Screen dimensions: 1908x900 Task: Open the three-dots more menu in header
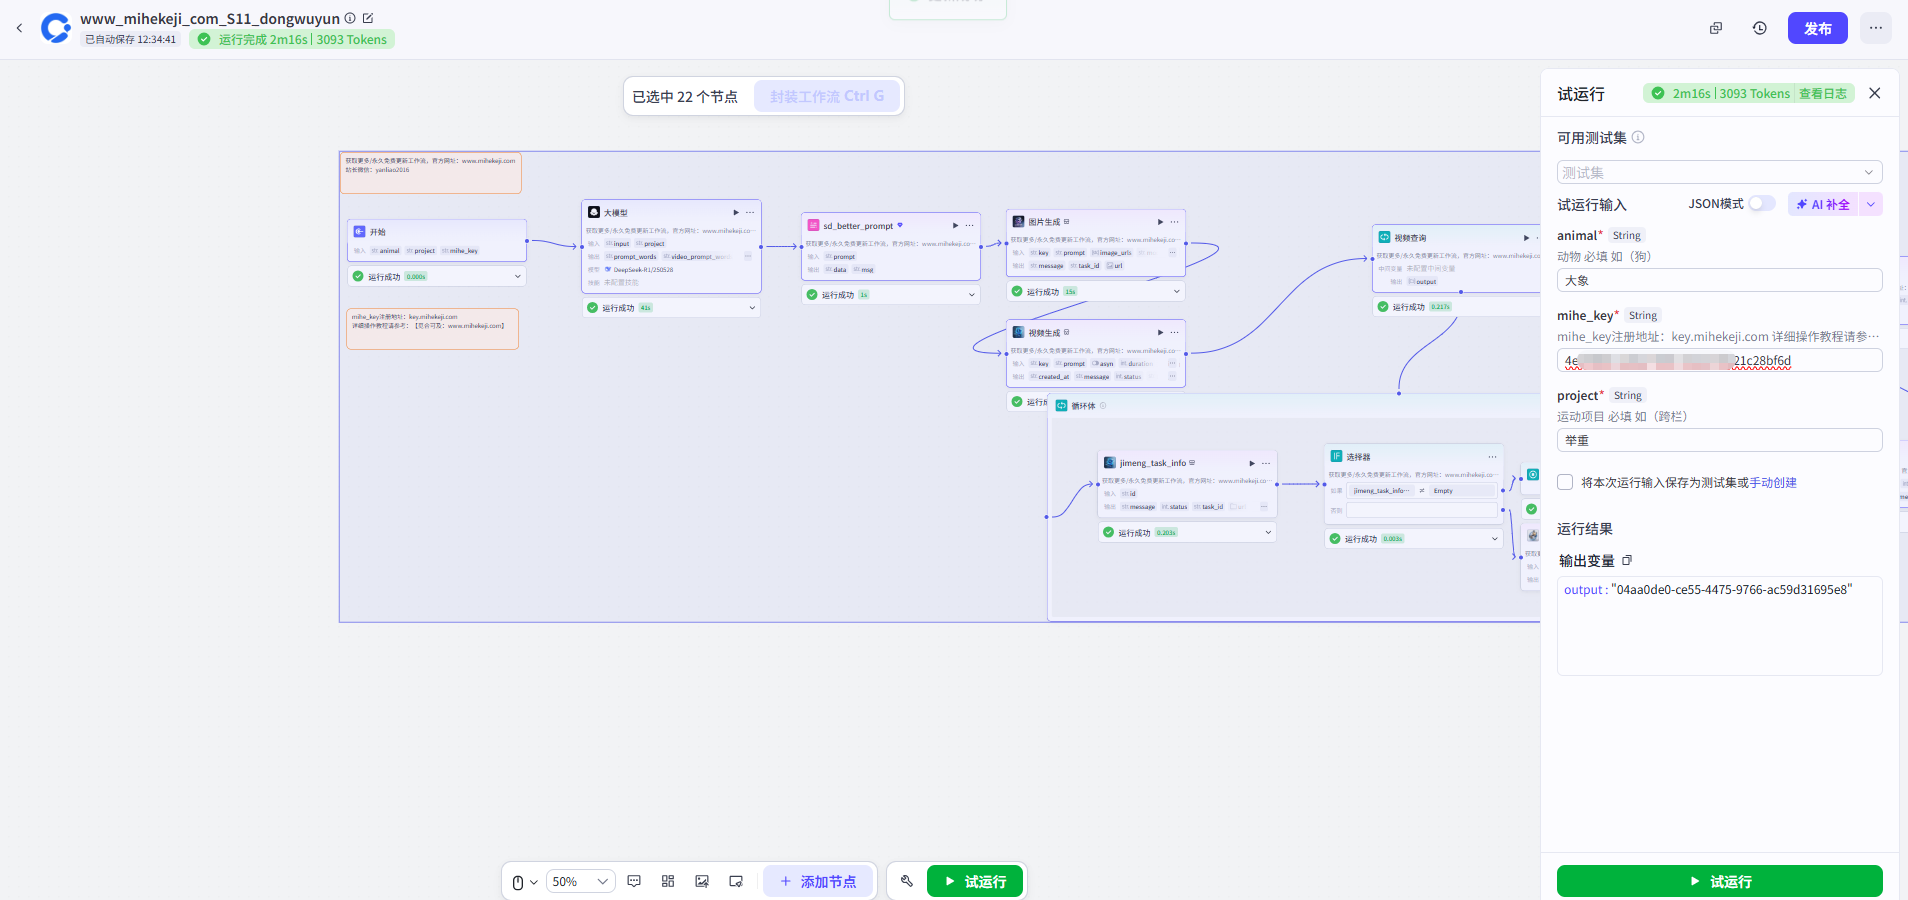(1876, 28)
